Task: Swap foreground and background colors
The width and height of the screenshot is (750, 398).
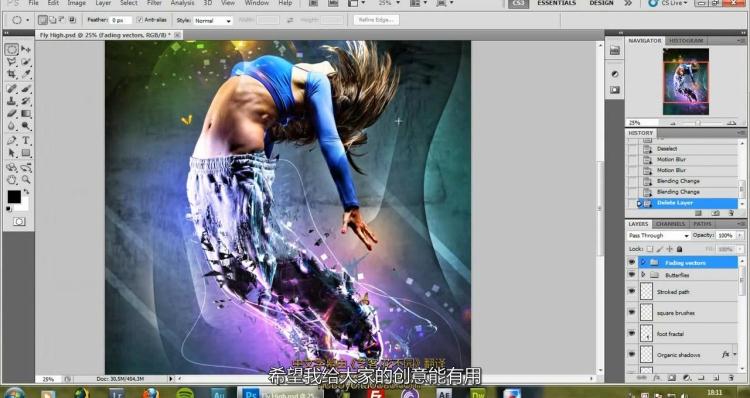Action: click(26, 191)
